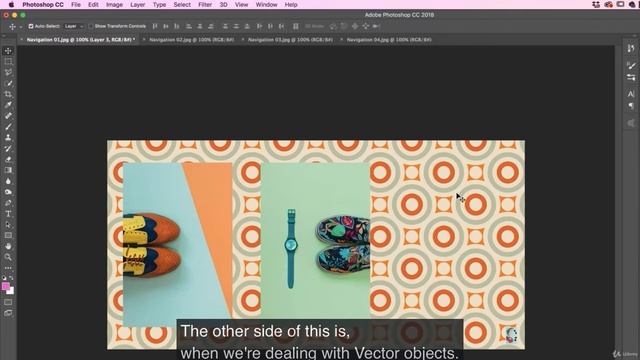Image resolution: width=640 pixels, height=360 pixels.
Task: Open the Window menu
Action: [267, 4]
